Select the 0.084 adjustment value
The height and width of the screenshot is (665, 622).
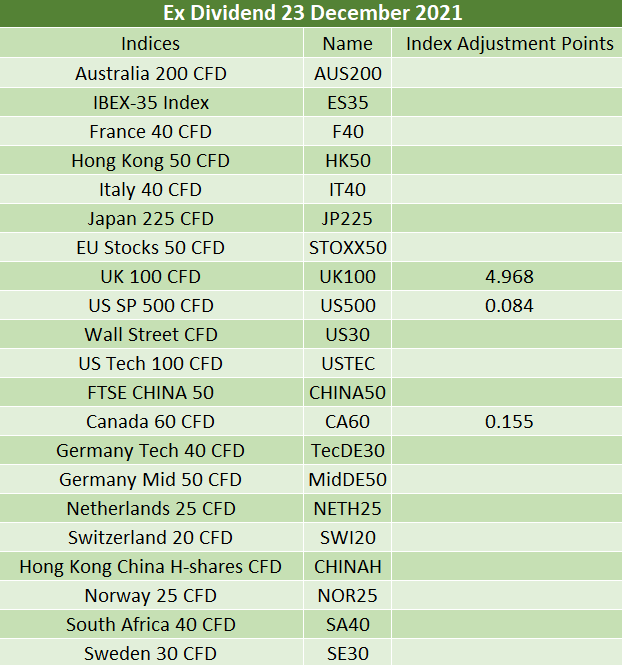[509, 305]
